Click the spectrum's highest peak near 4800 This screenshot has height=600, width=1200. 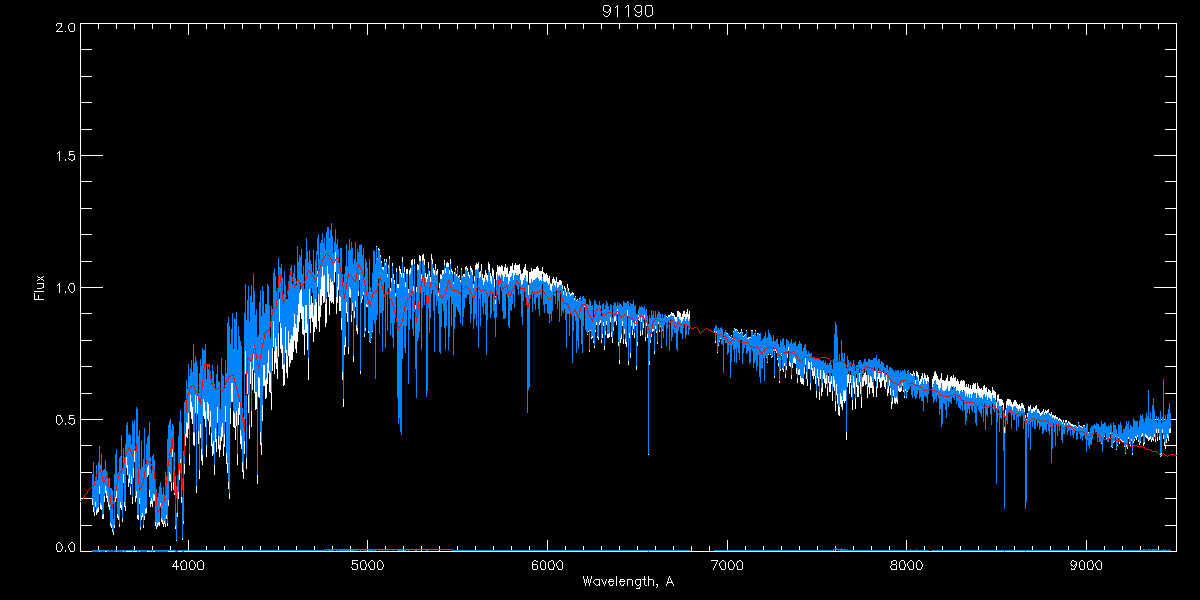click(330, 226)
